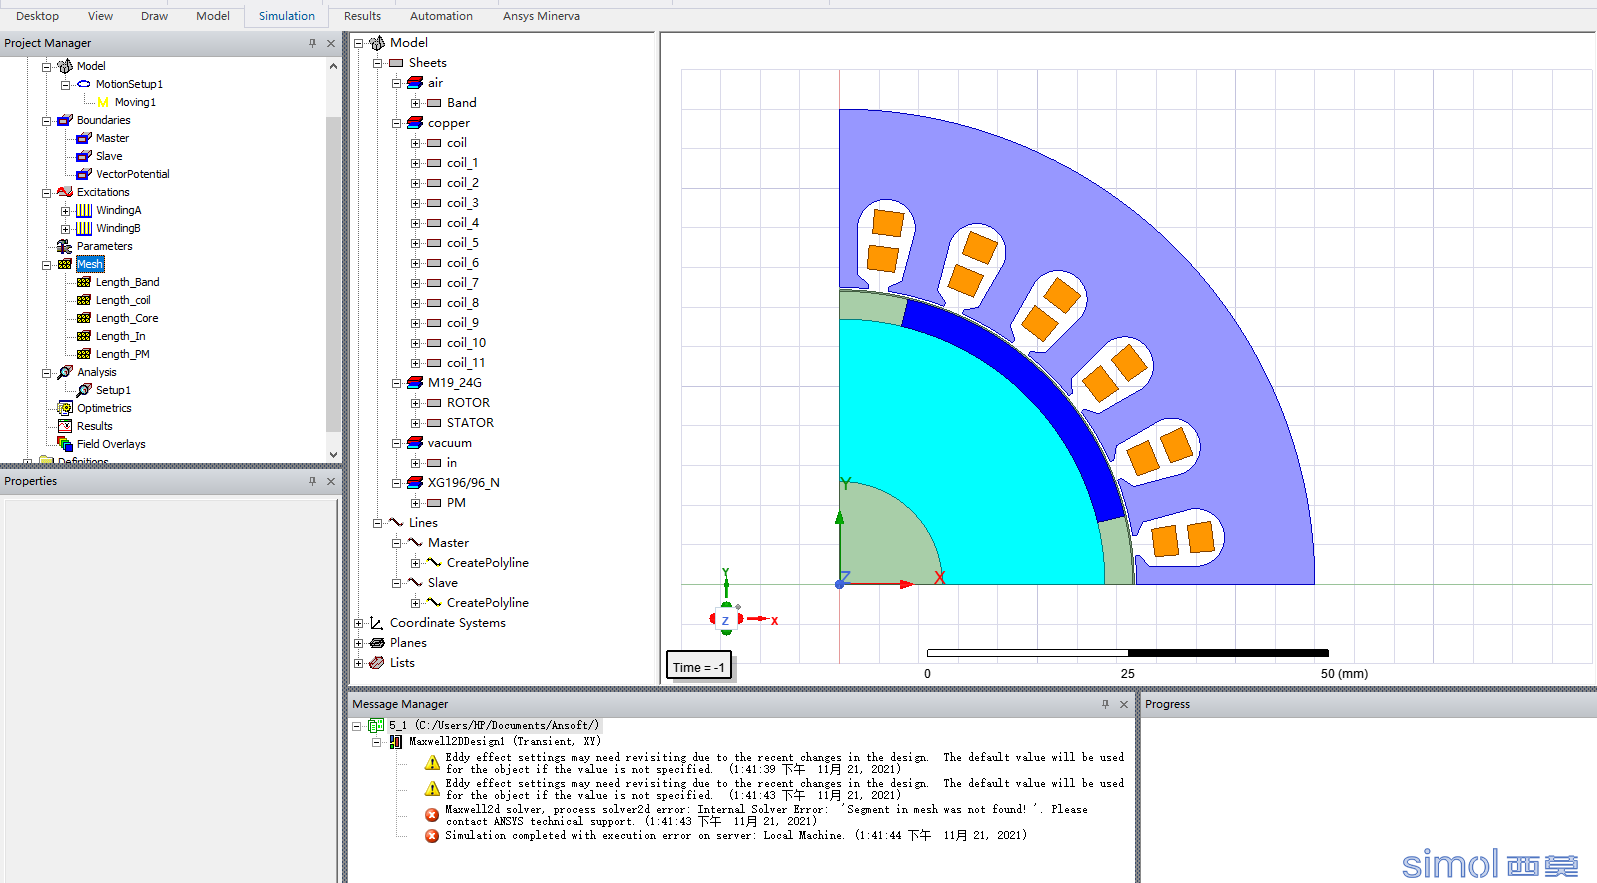Image resolution: width=1597 pixels, height=883 pixels.
Task: Click the Lists icon in model tree
Action: 377,663
